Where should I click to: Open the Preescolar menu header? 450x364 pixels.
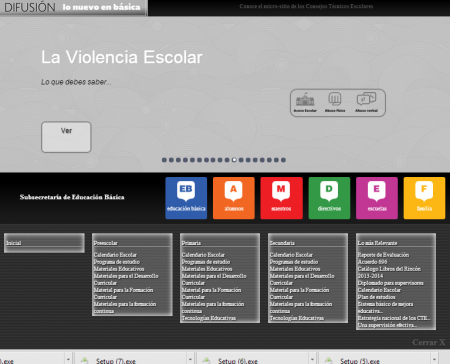click(106, 243)
